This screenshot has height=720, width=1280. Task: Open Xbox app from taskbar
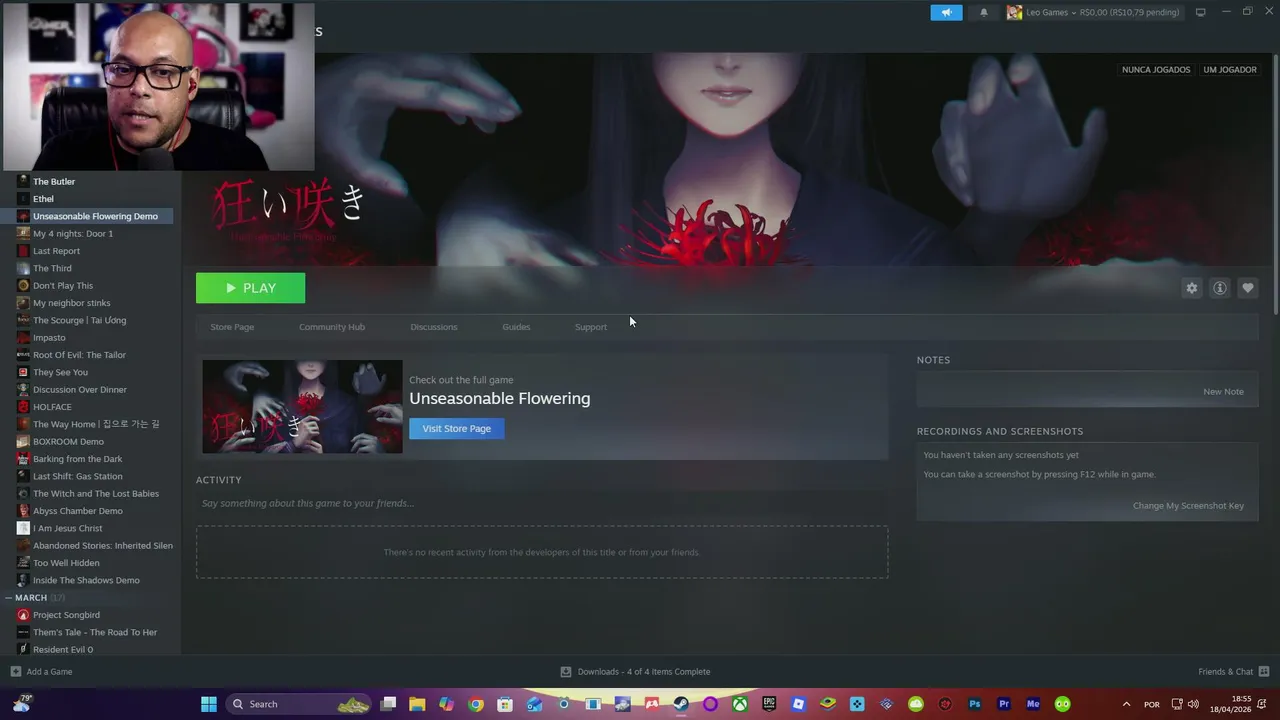(739, 704)
